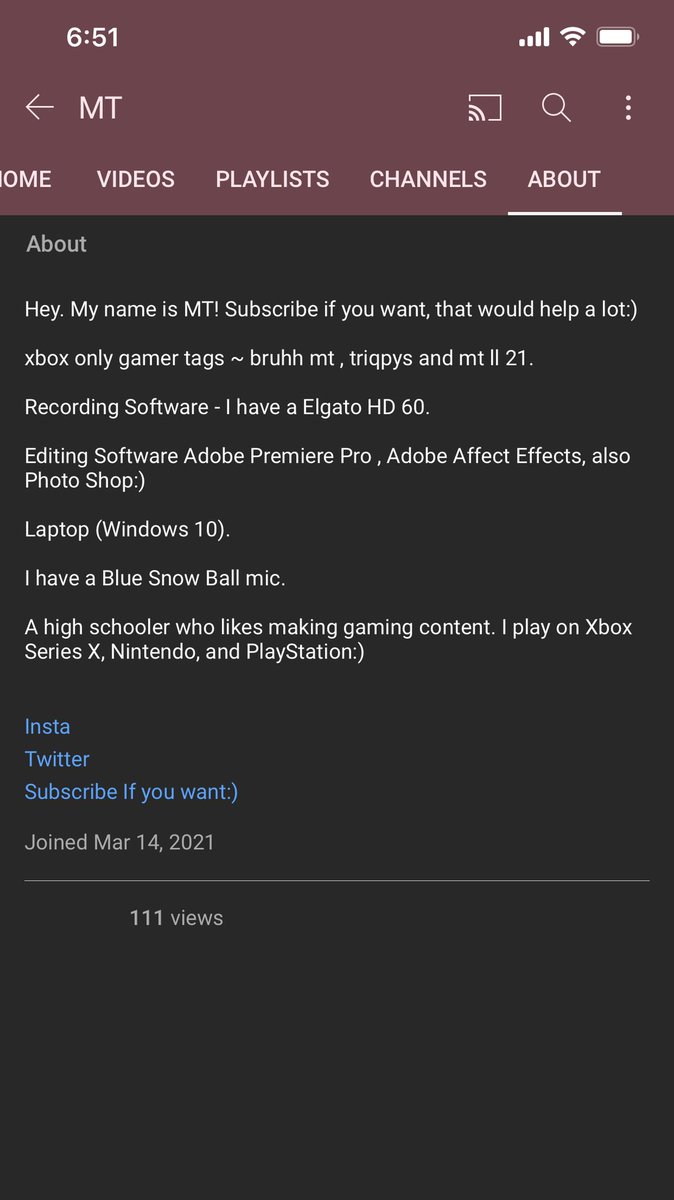
Task: Tap the back arrow icon
Action: coord(39,107)
